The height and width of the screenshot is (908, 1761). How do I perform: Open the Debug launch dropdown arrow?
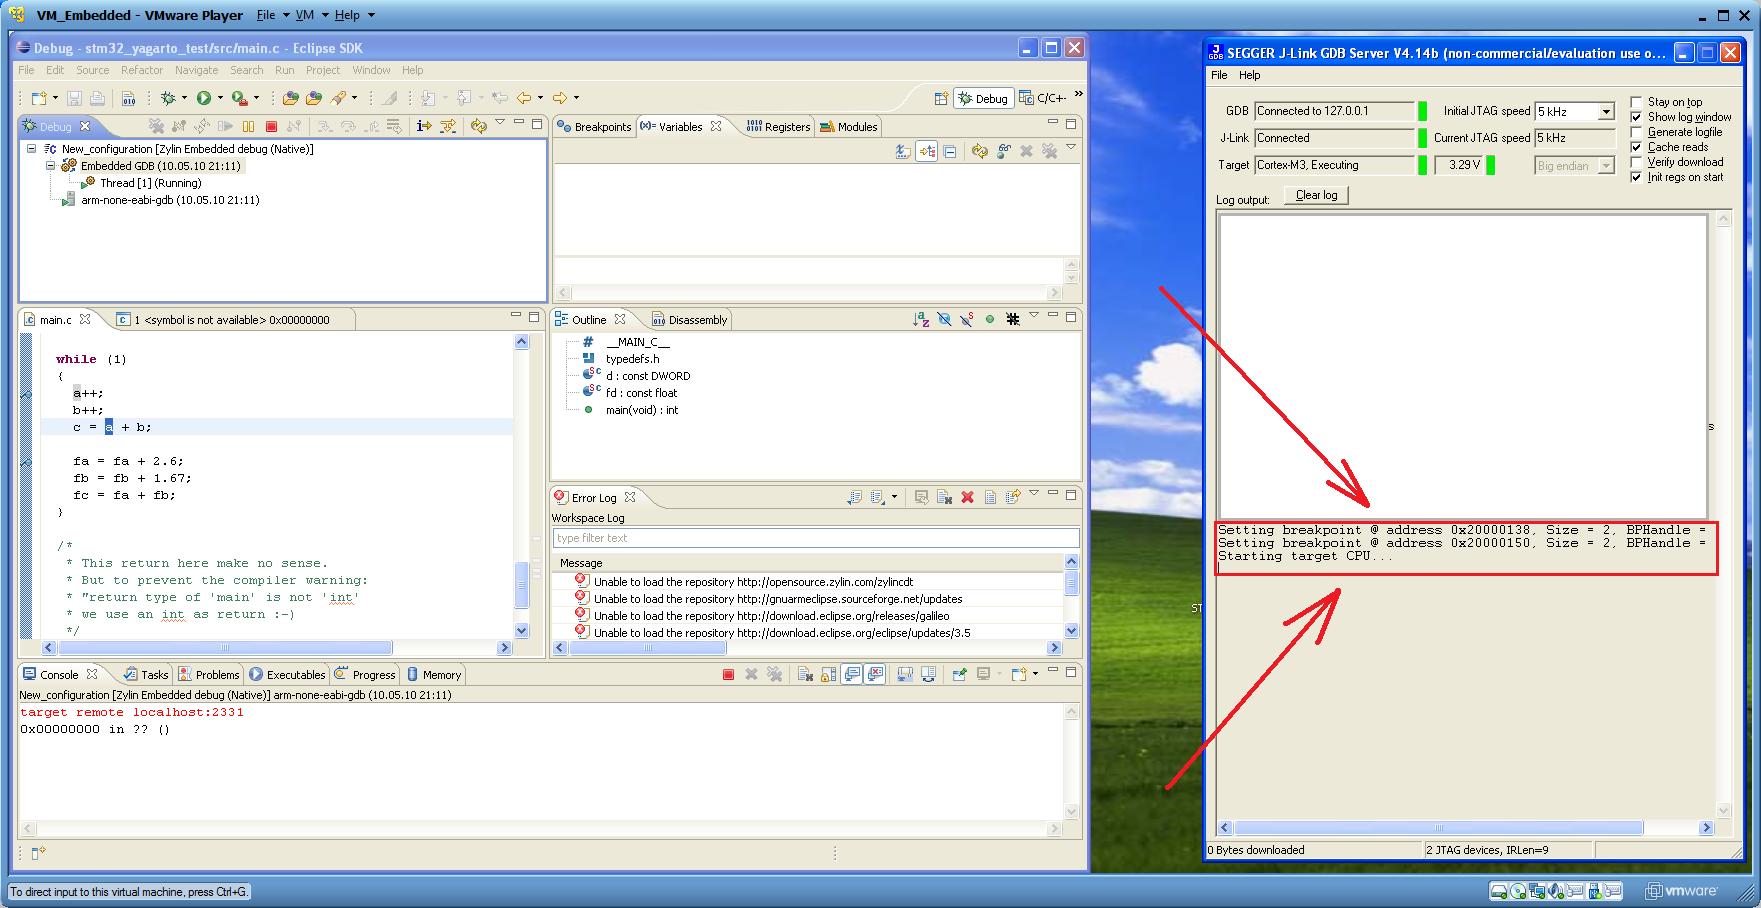pyautogui.click(x=184, y=98)
